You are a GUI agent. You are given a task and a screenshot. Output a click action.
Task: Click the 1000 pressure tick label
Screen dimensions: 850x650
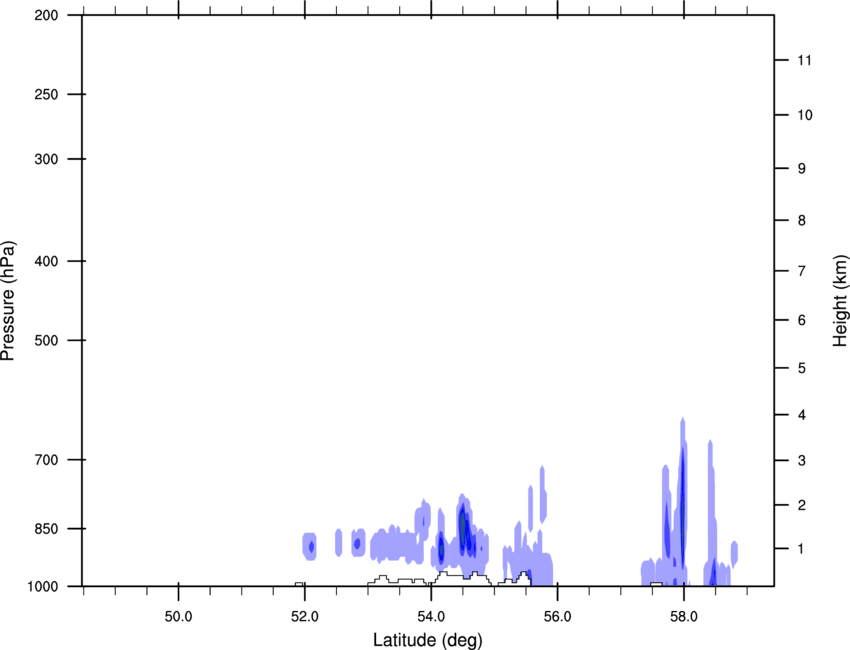42,586
